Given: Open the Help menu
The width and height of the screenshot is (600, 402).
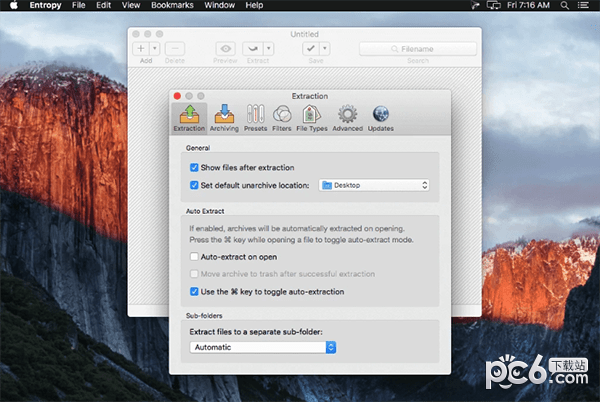Looking at the screenshot, I should [254, 5].
